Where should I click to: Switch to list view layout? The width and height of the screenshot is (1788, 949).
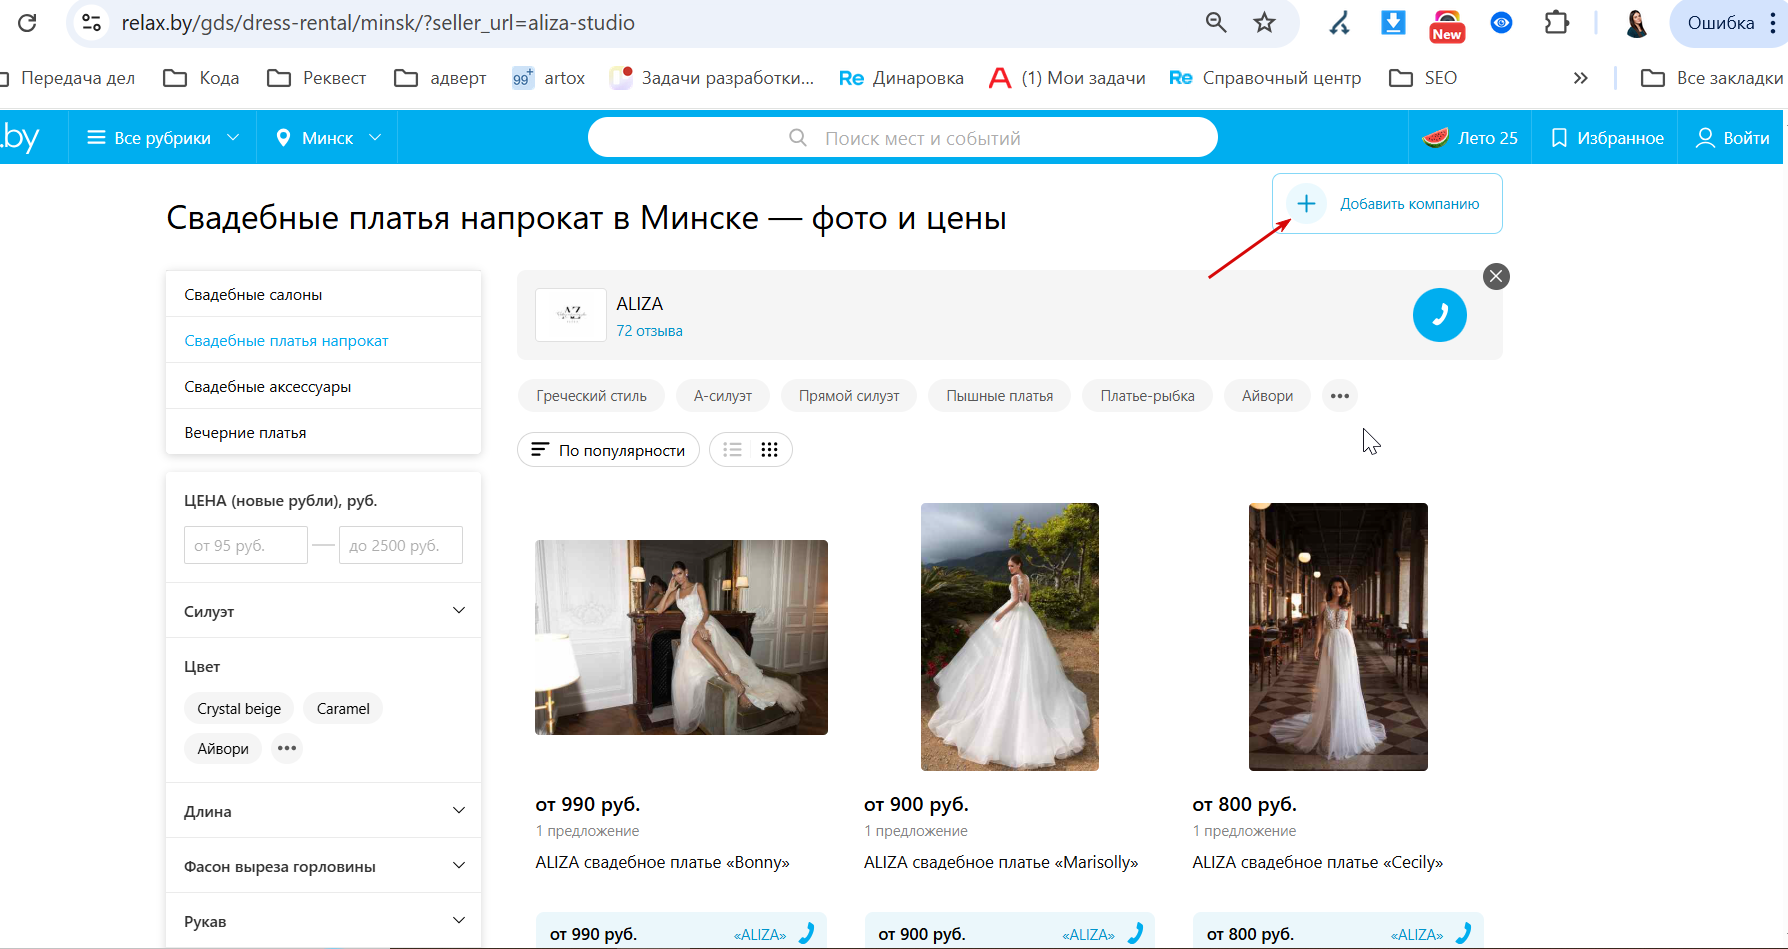pyautogui.click(x=732, y=450)
